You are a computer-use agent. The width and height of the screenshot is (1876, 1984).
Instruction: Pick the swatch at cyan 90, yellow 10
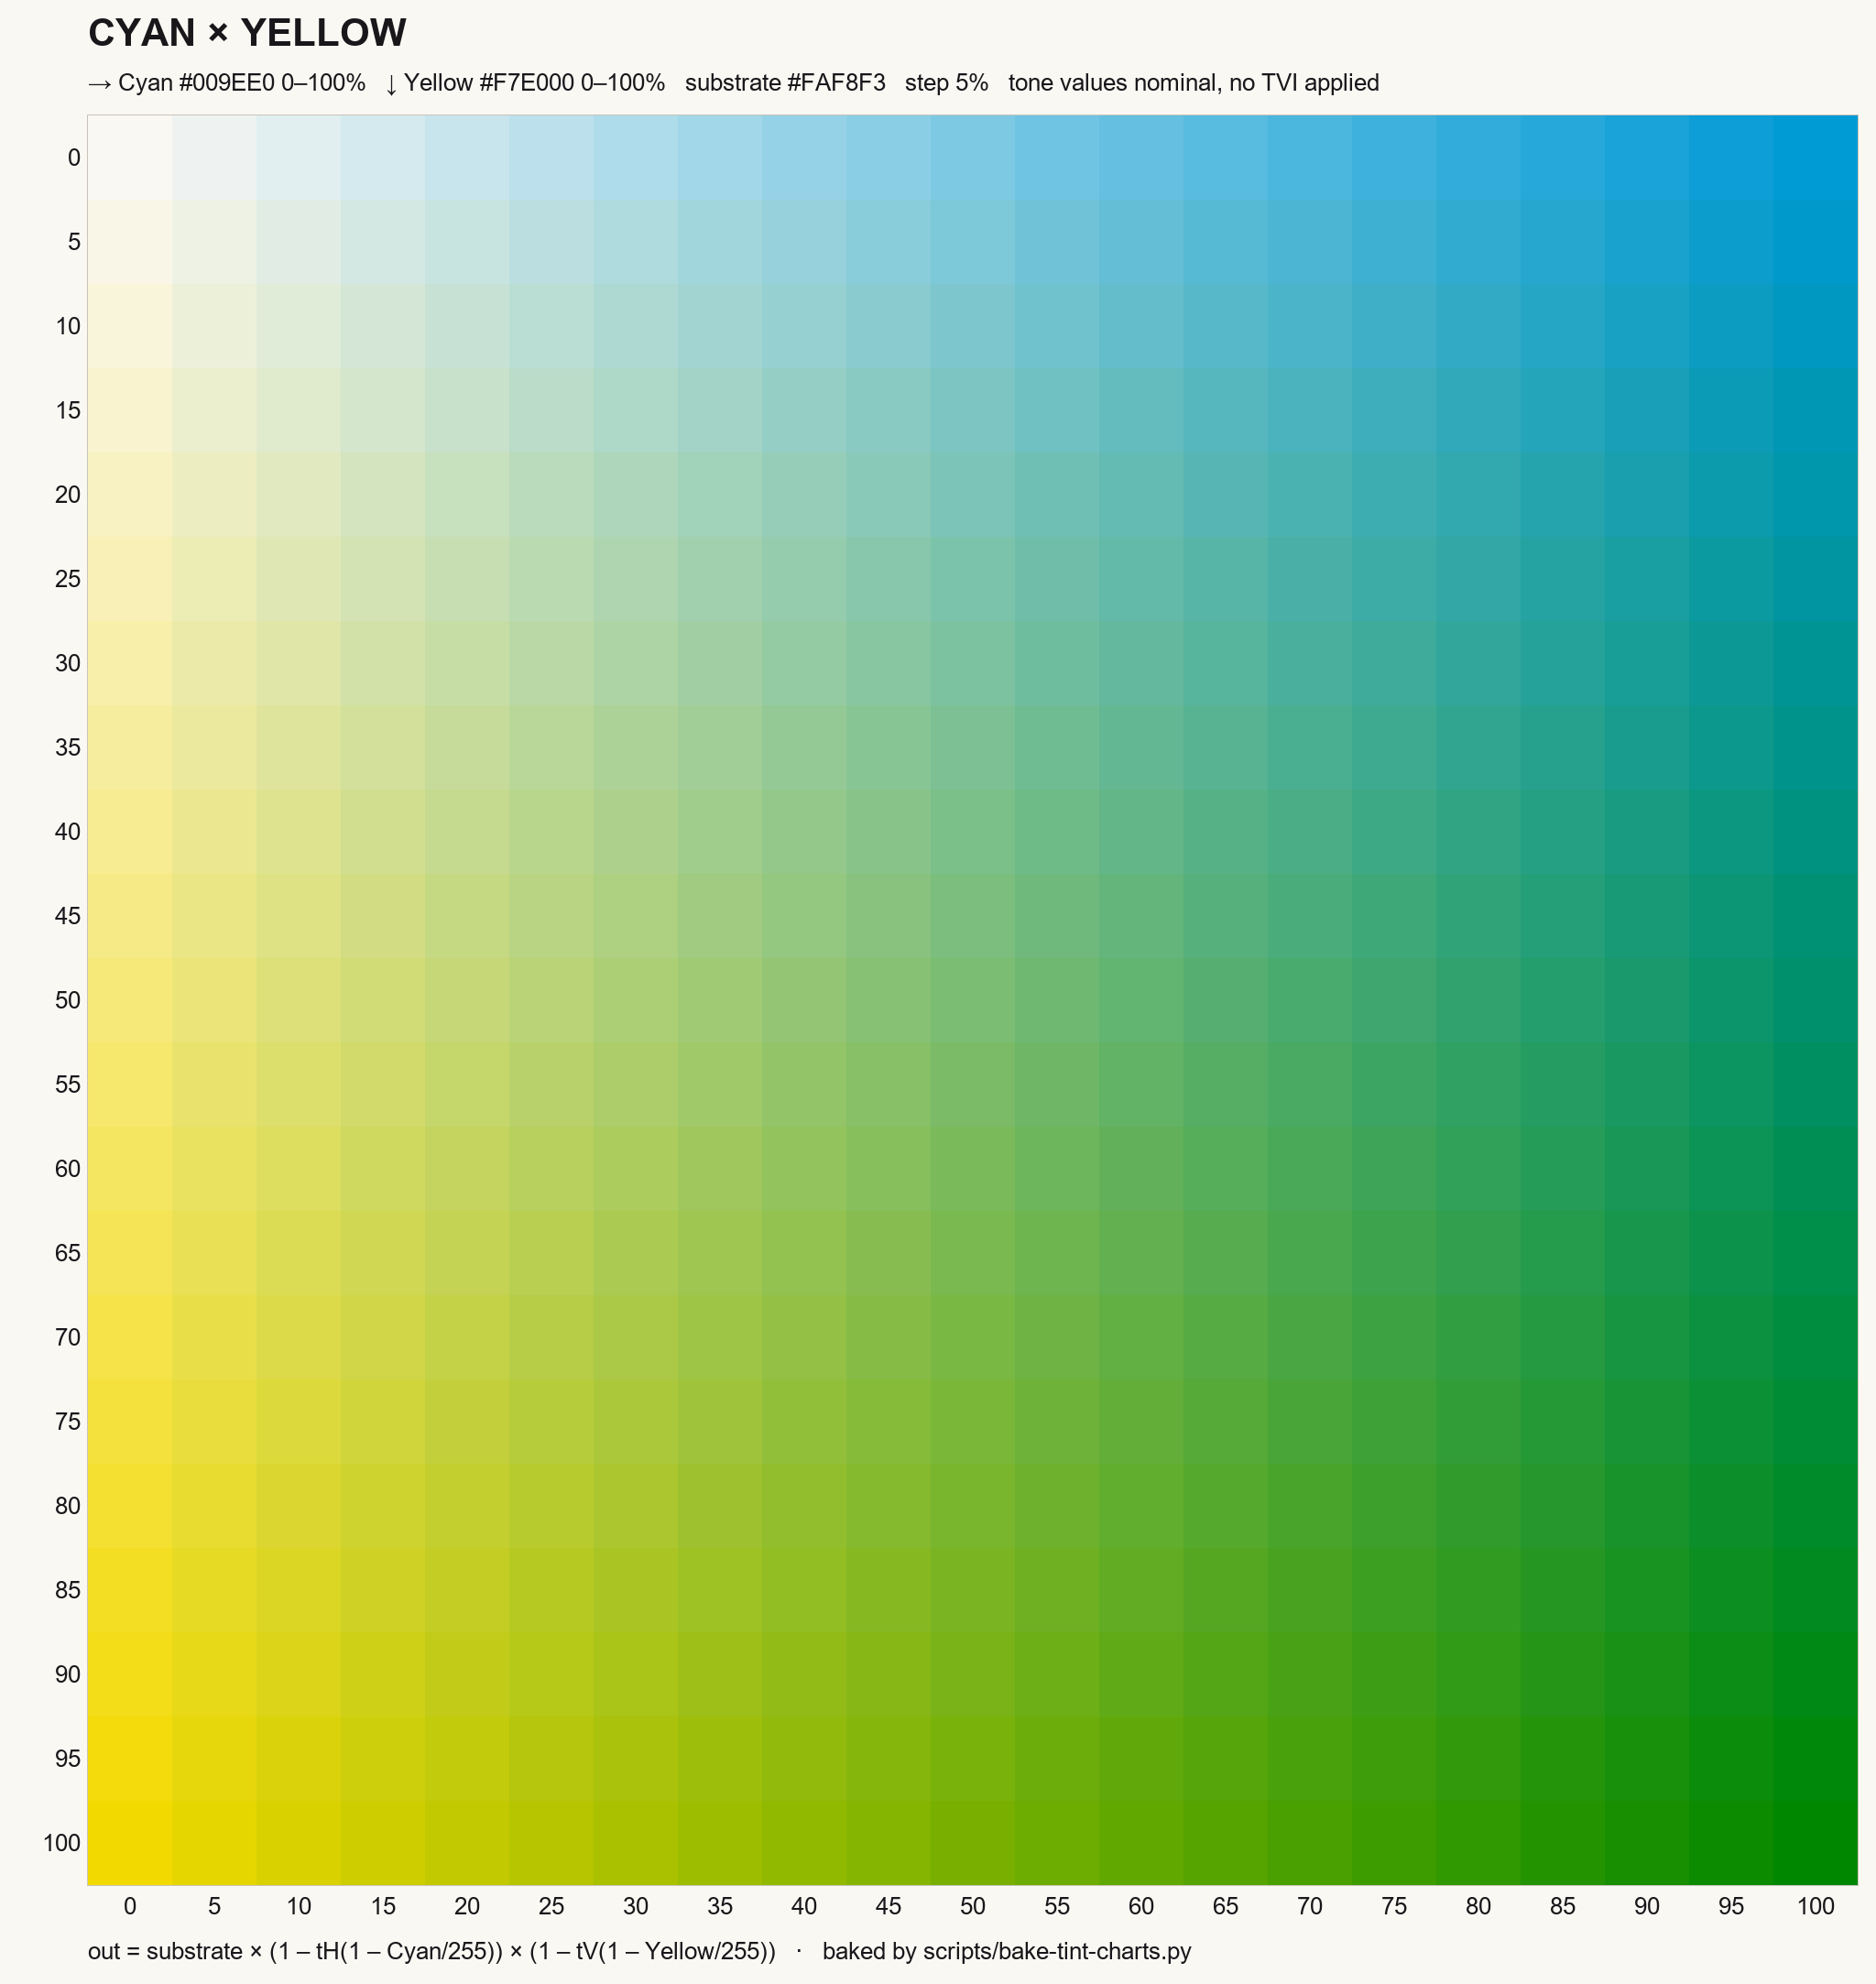(1647, 326)
